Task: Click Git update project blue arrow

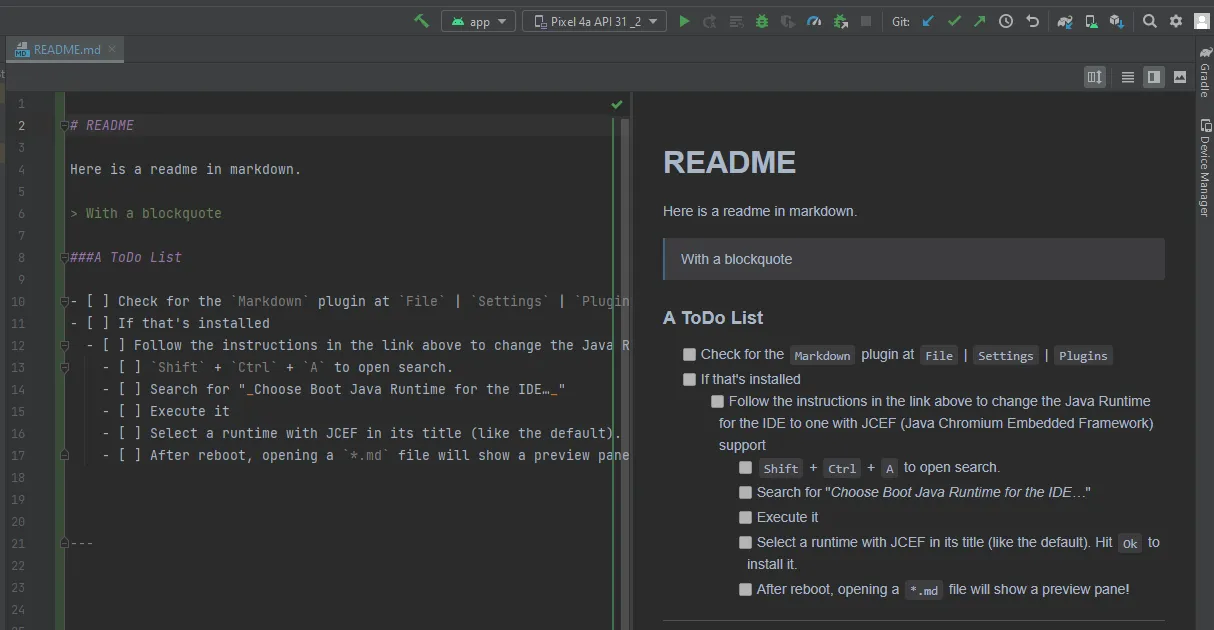Action: click(928, 21)
